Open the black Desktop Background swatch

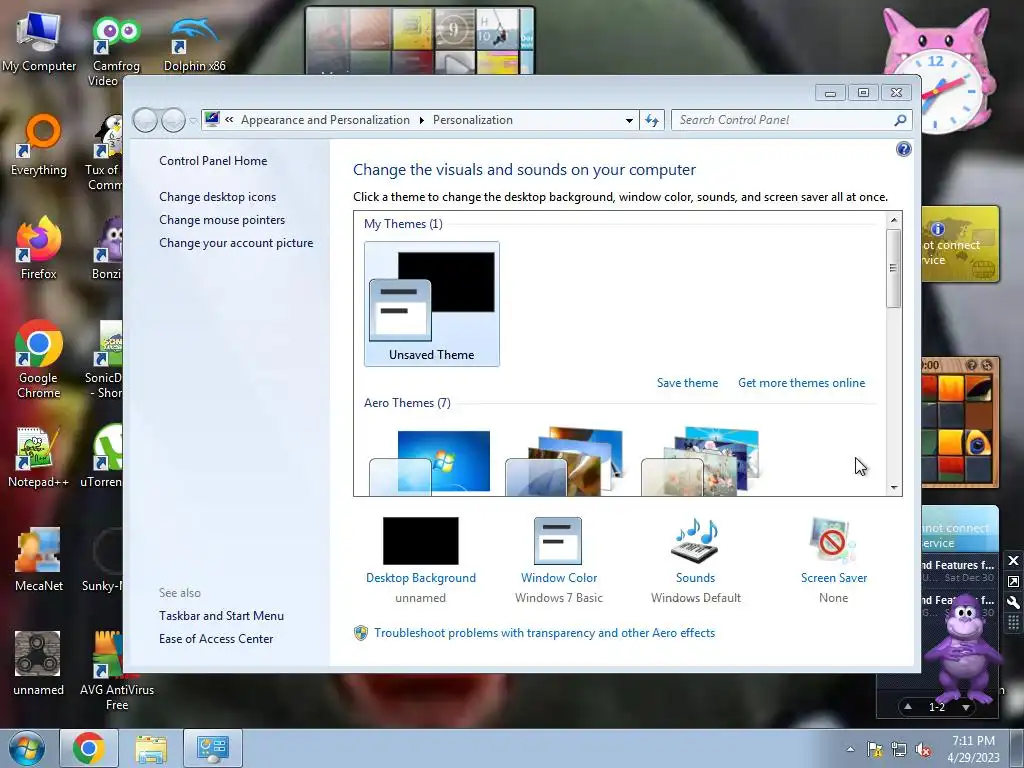pos(421,541)
